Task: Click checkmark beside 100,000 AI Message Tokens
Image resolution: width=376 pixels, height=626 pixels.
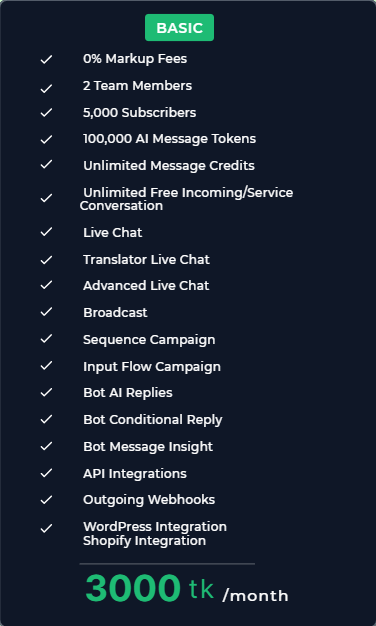Action: [46, 139]
